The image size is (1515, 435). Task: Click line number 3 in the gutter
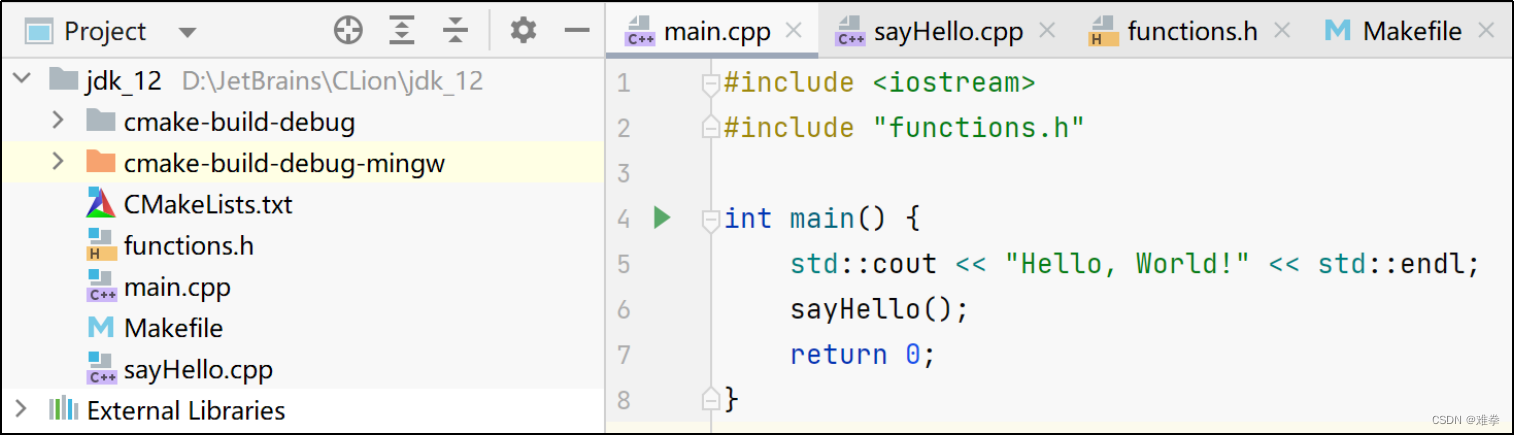point(624,173)
